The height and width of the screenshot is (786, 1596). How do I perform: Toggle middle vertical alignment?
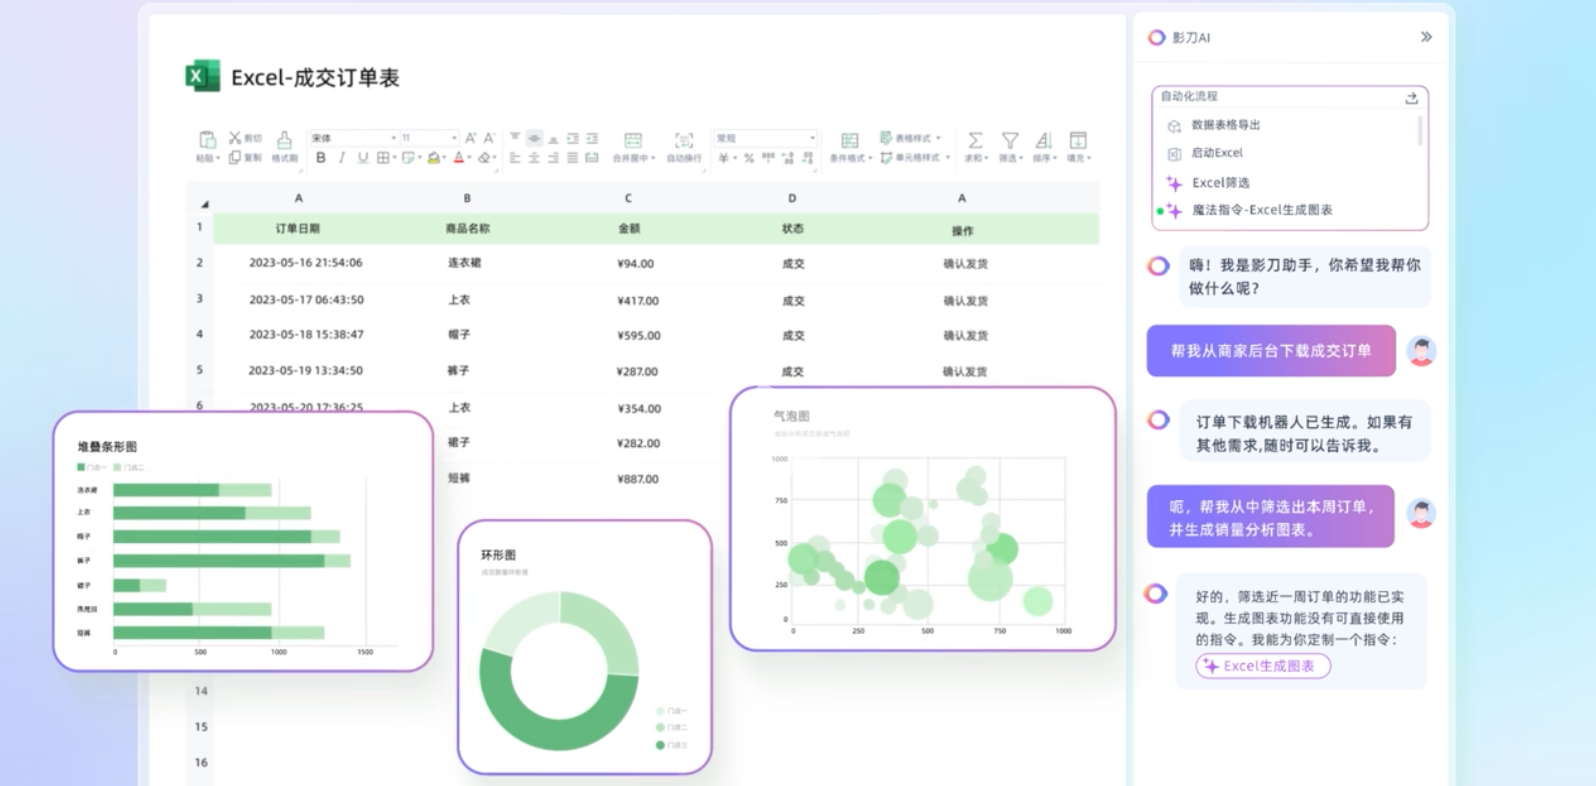pyautogui.click(x=534, y=138)
